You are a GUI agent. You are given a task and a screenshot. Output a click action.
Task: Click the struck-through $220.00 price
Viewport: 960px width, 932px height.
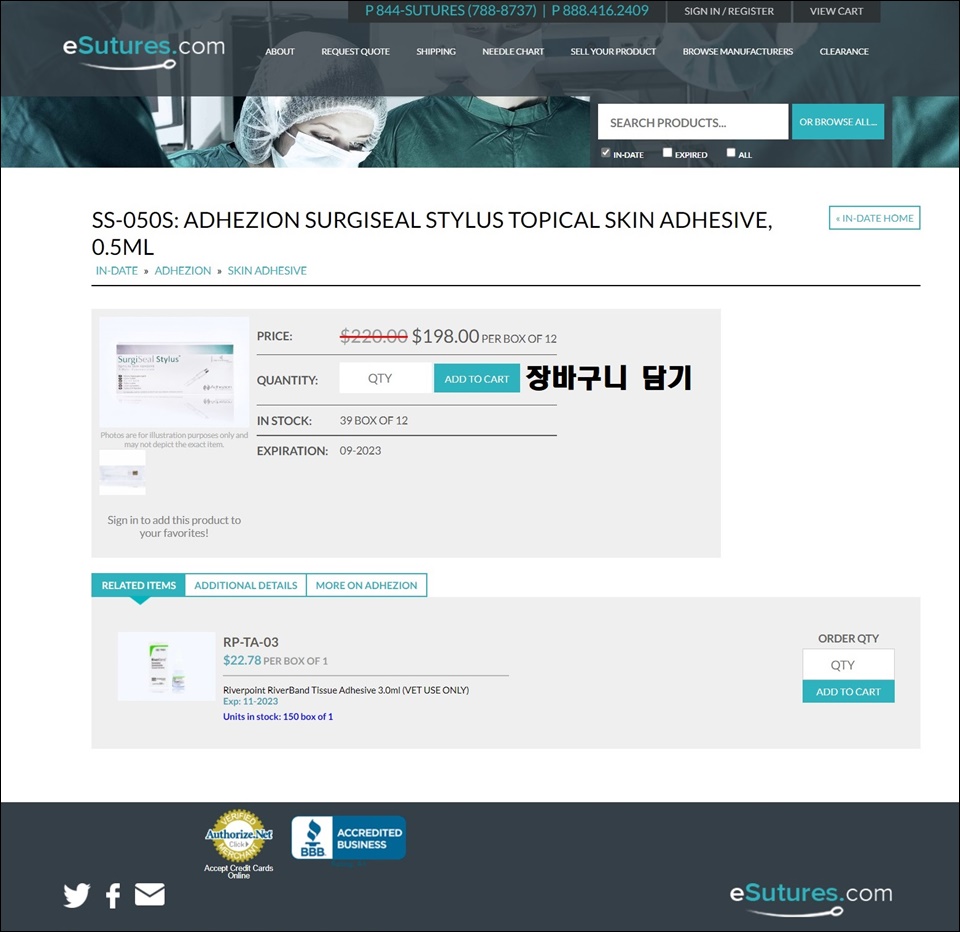[x=373, y=336]
